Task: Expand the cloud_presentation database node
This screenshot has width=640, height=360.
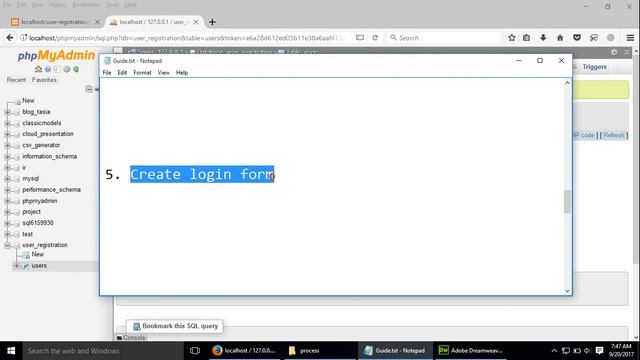Action: 7,134
